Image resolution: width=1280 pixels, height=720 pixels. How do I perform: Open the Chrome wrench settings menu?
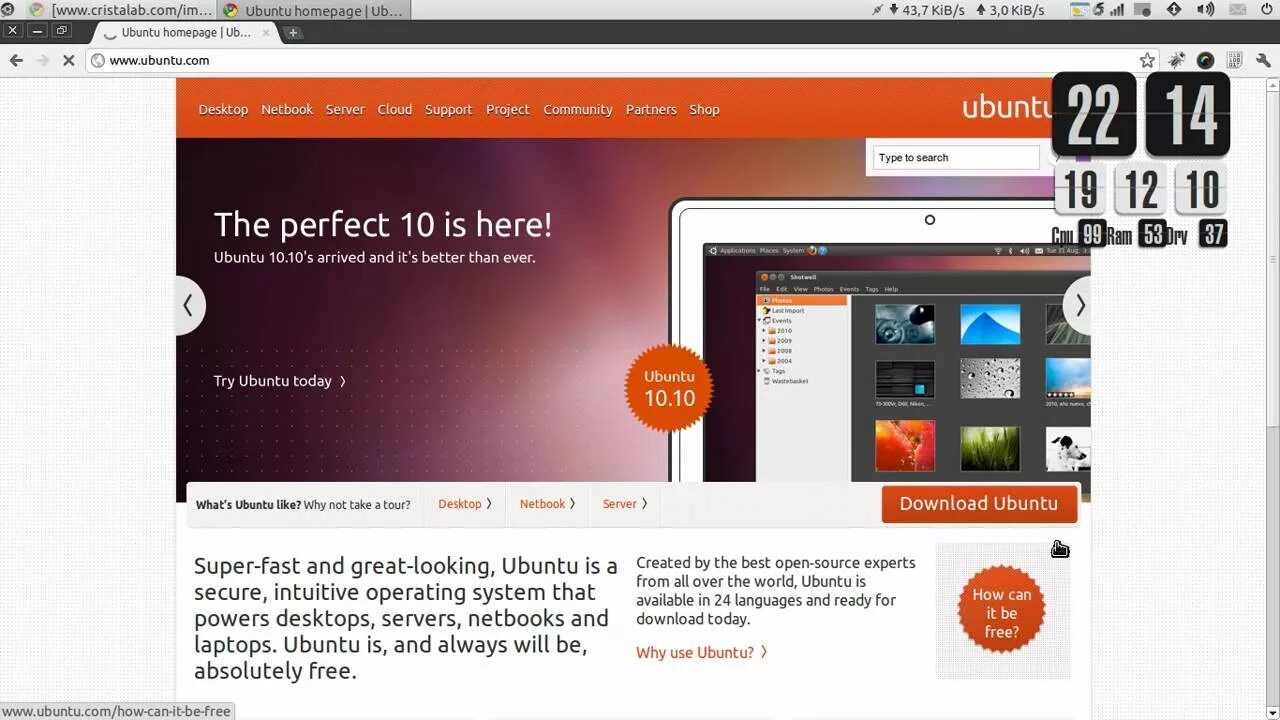(x=1263, y=60)
